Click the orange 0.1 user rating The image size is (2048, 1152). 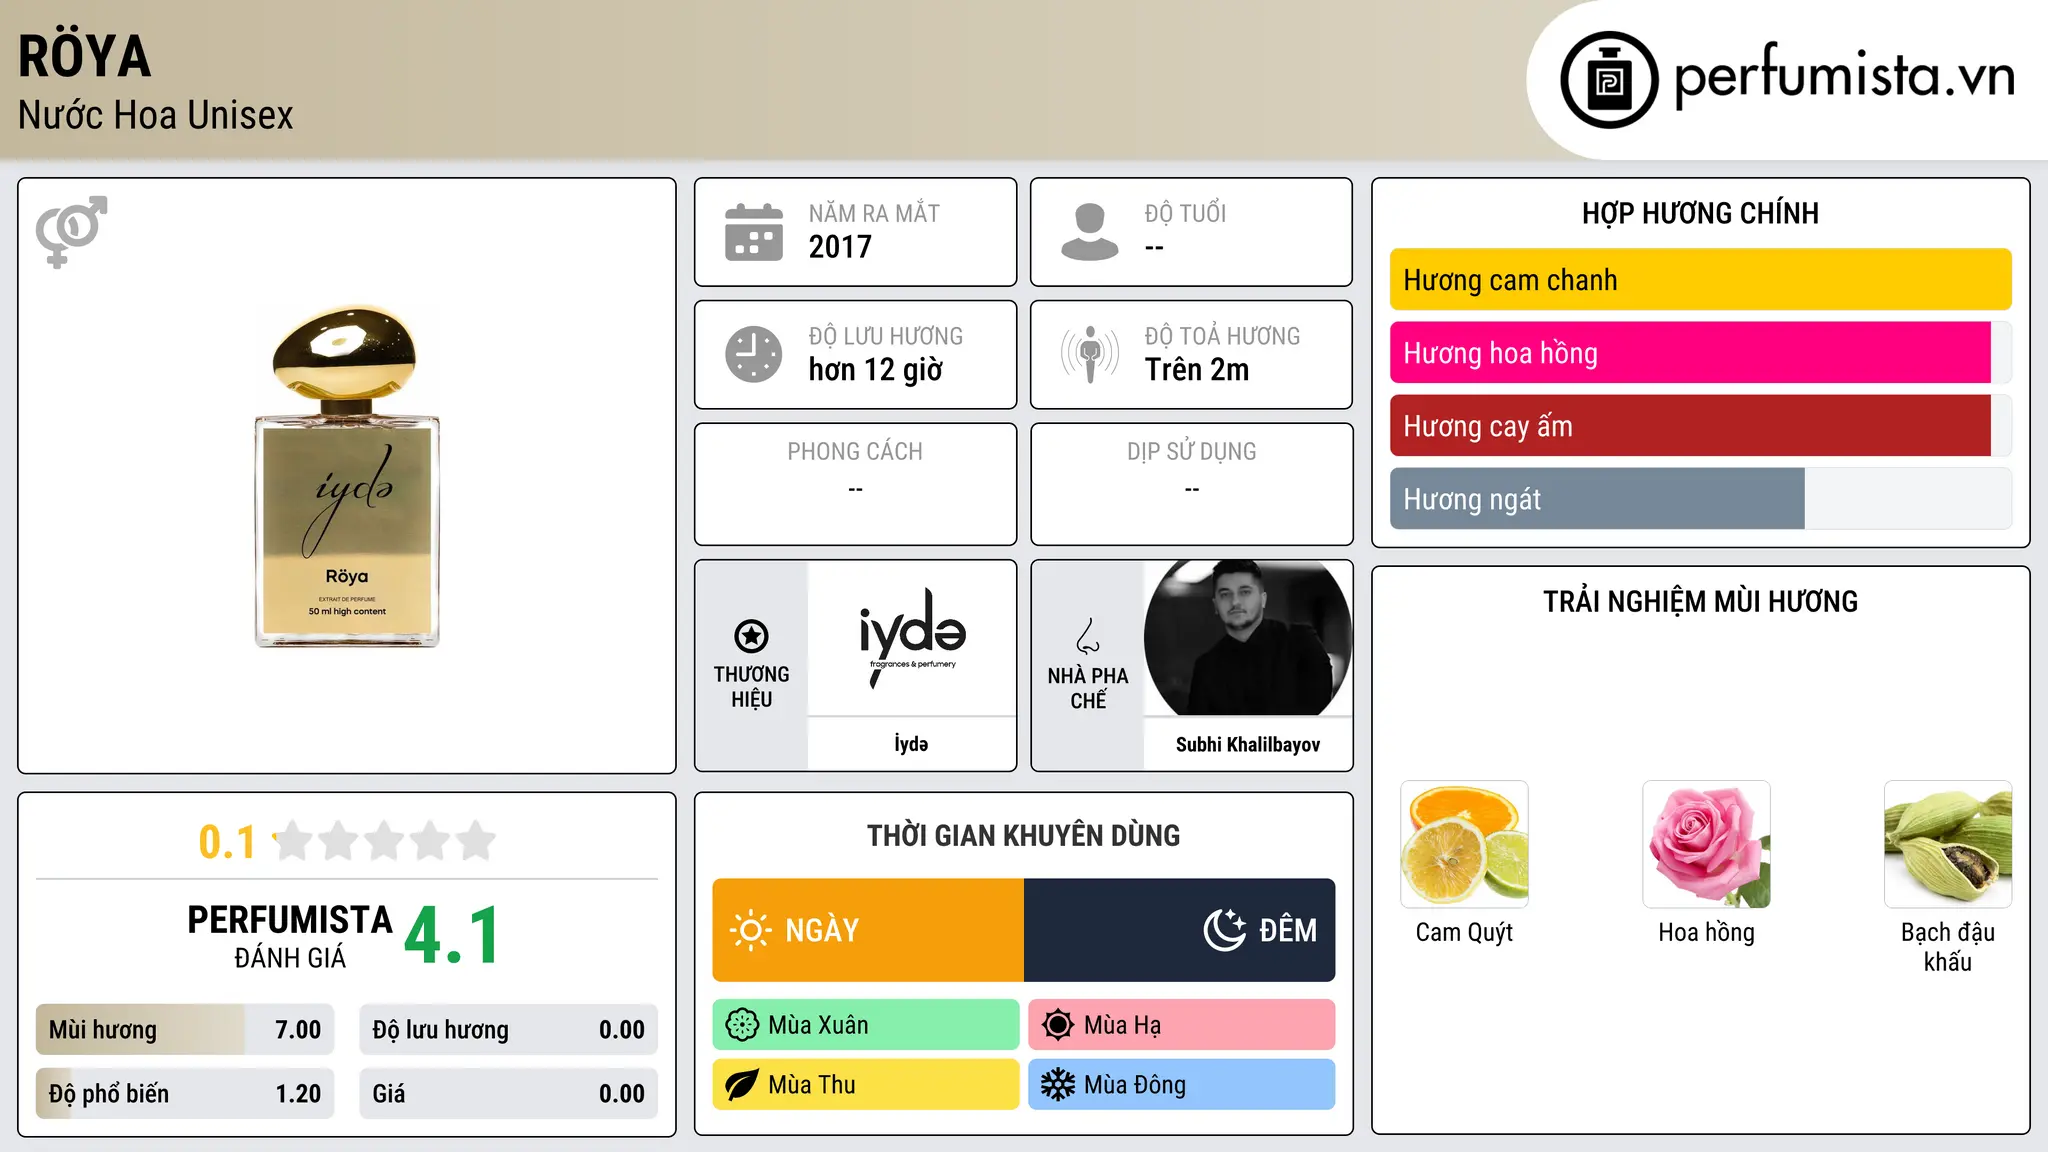[x=227, y=842]
